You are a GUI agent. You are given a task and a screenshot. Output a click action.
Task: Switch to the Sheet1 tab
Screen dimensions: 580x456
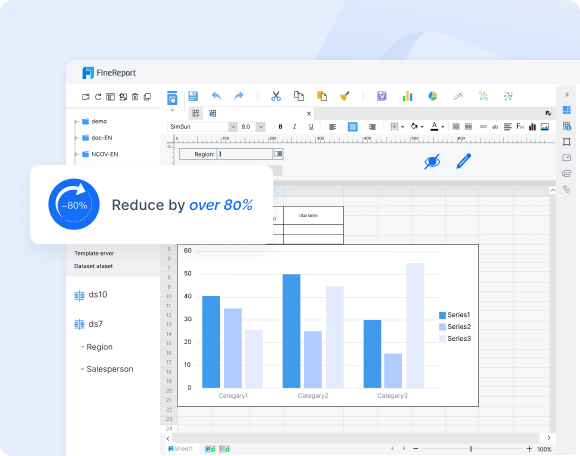[x=181, y=449]
